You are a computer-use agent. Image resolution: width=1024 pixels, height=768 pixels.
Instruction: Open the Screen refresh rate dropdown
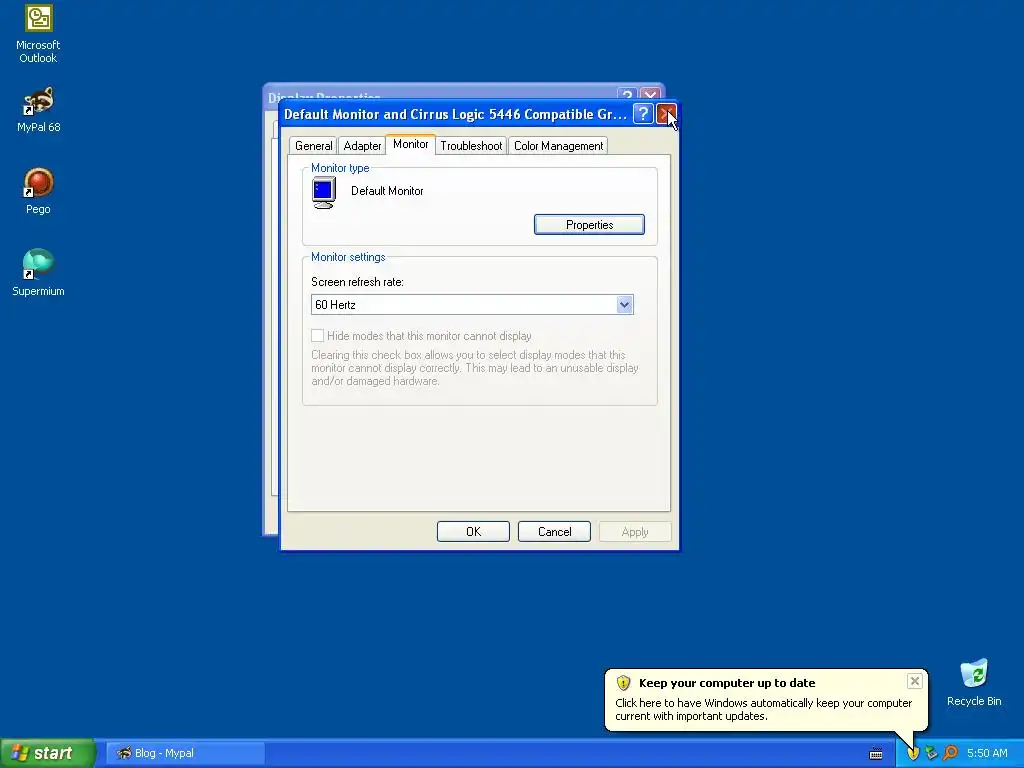624,304
